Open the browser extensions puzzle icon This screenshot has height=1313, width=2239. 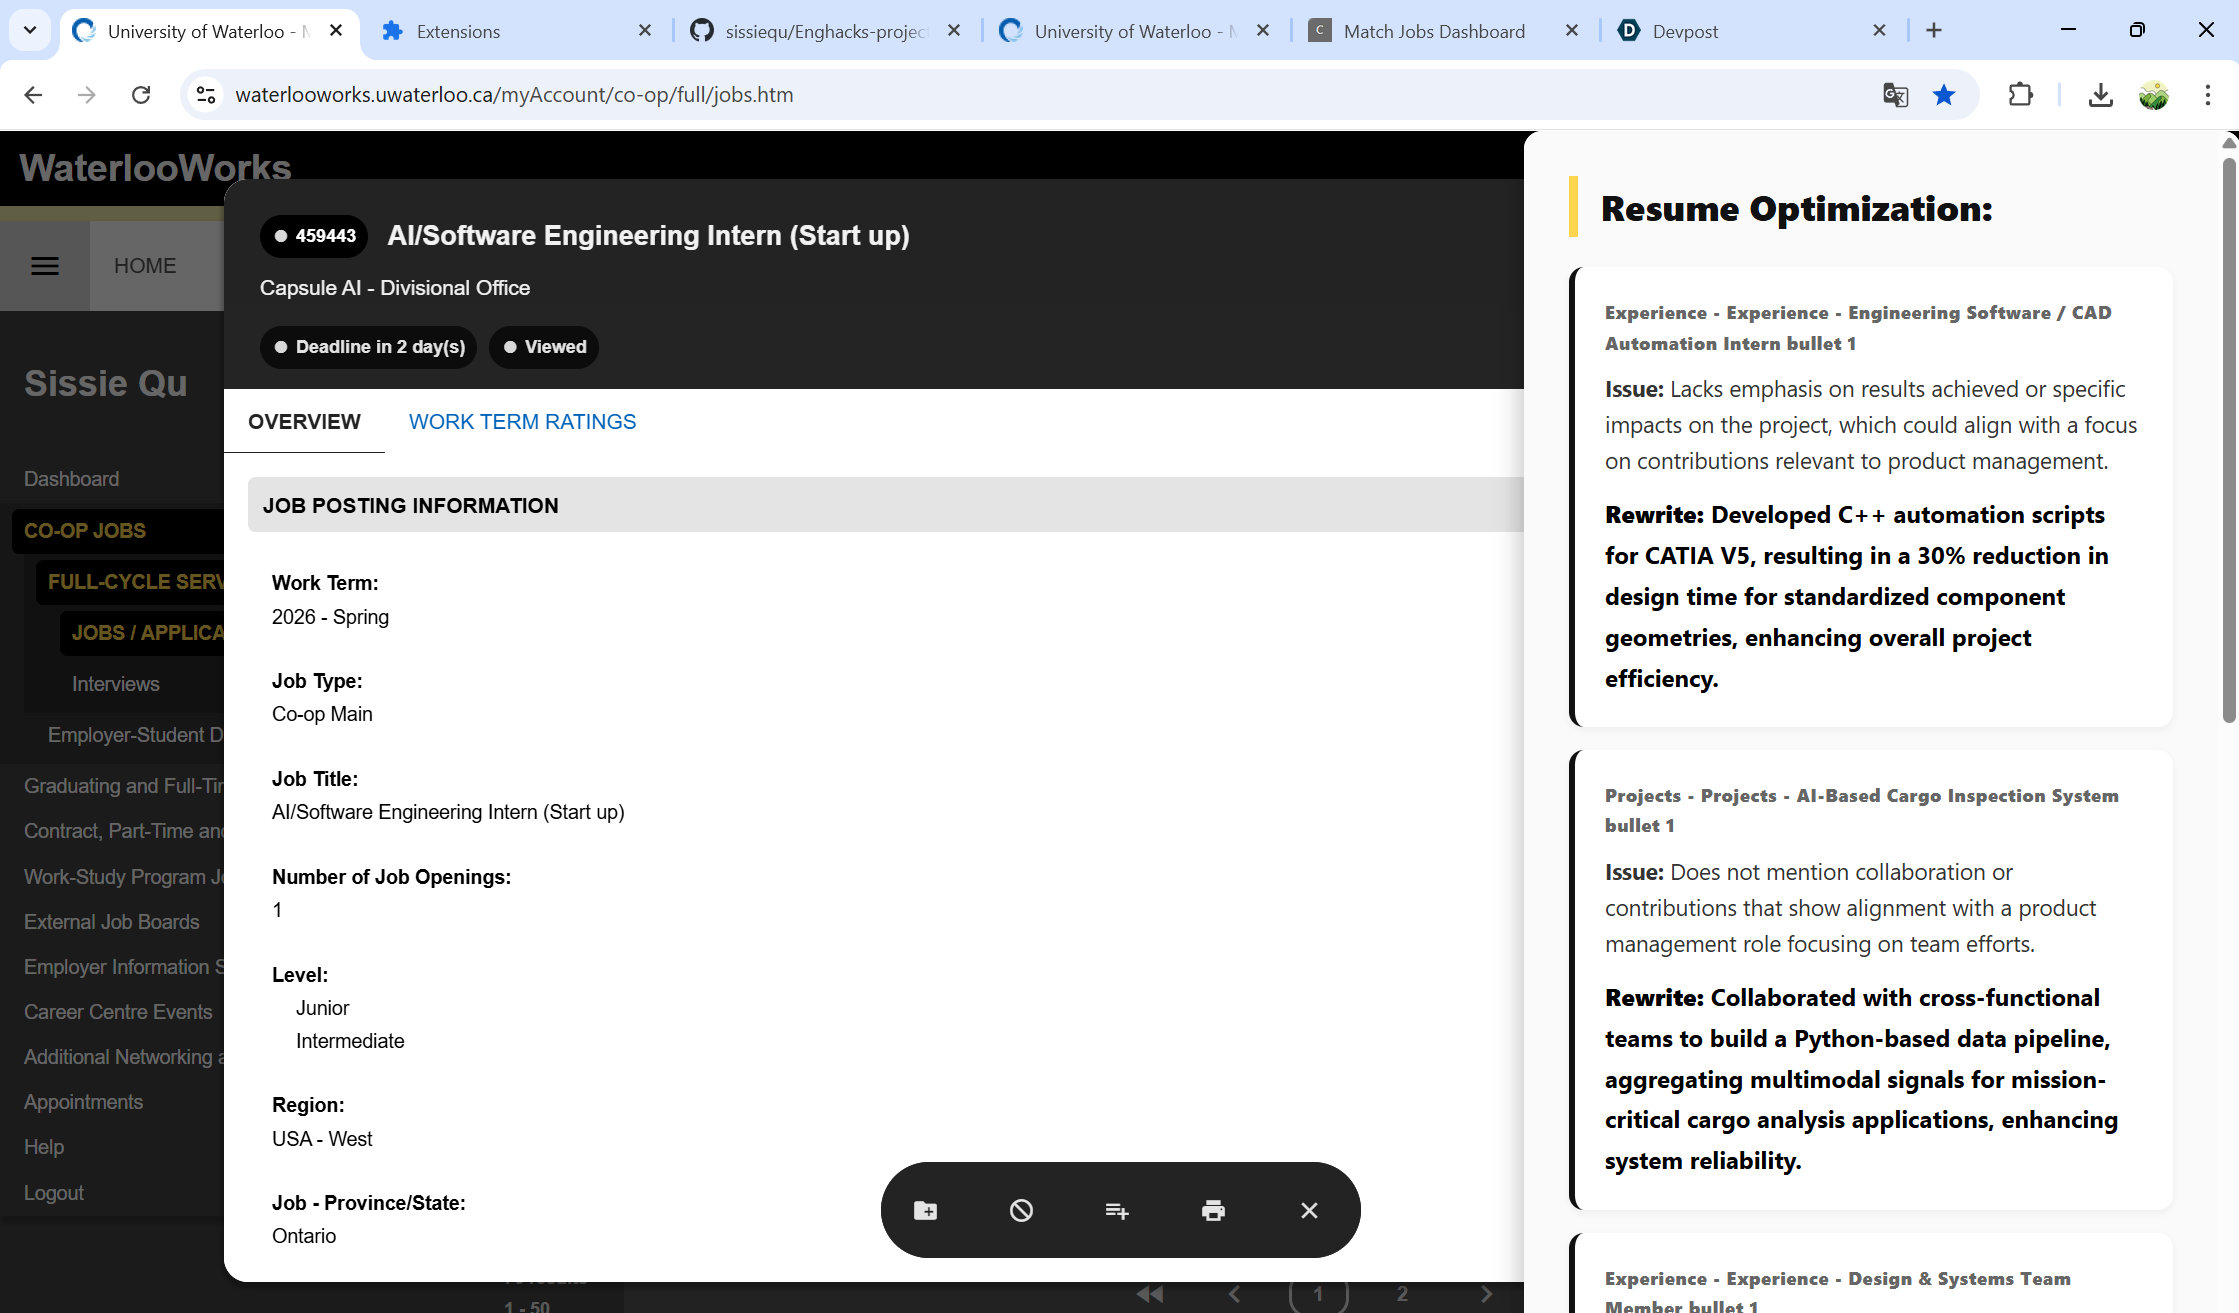pyautogui.click(x=2021, y=95)
